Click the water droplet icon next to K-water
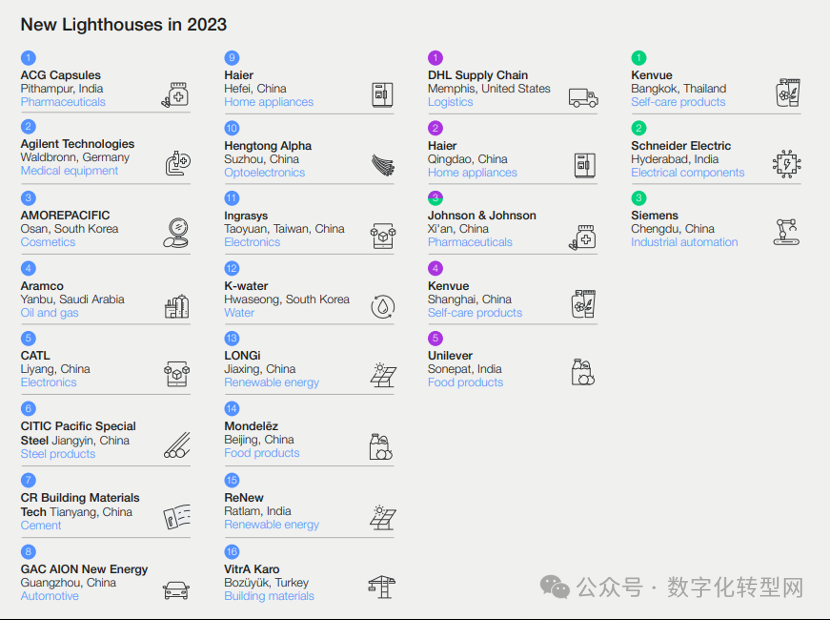 coord(382,306)
